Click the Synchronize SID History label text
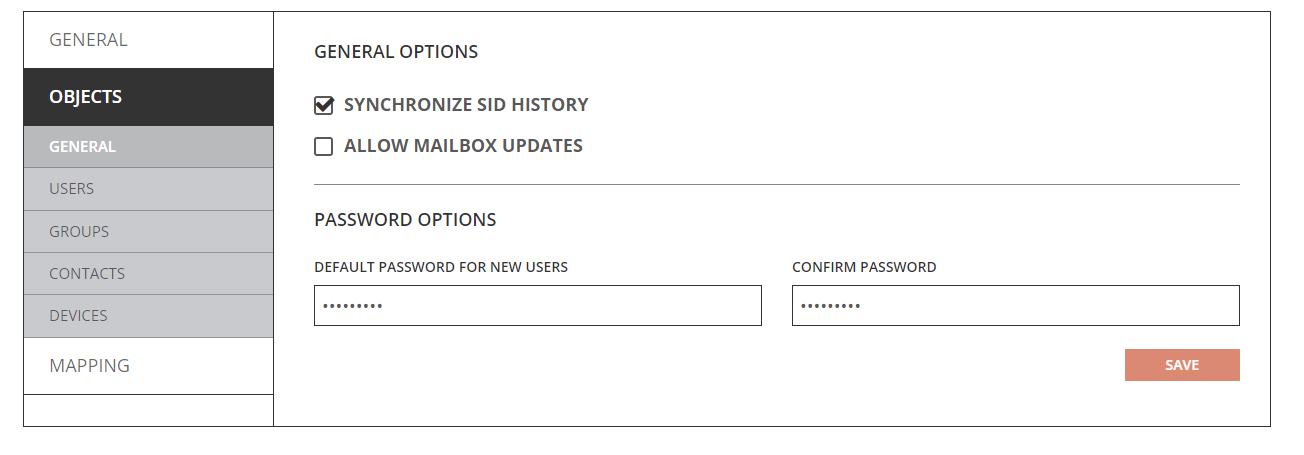Screen dimensions: 1304x455 coord(466,105)
